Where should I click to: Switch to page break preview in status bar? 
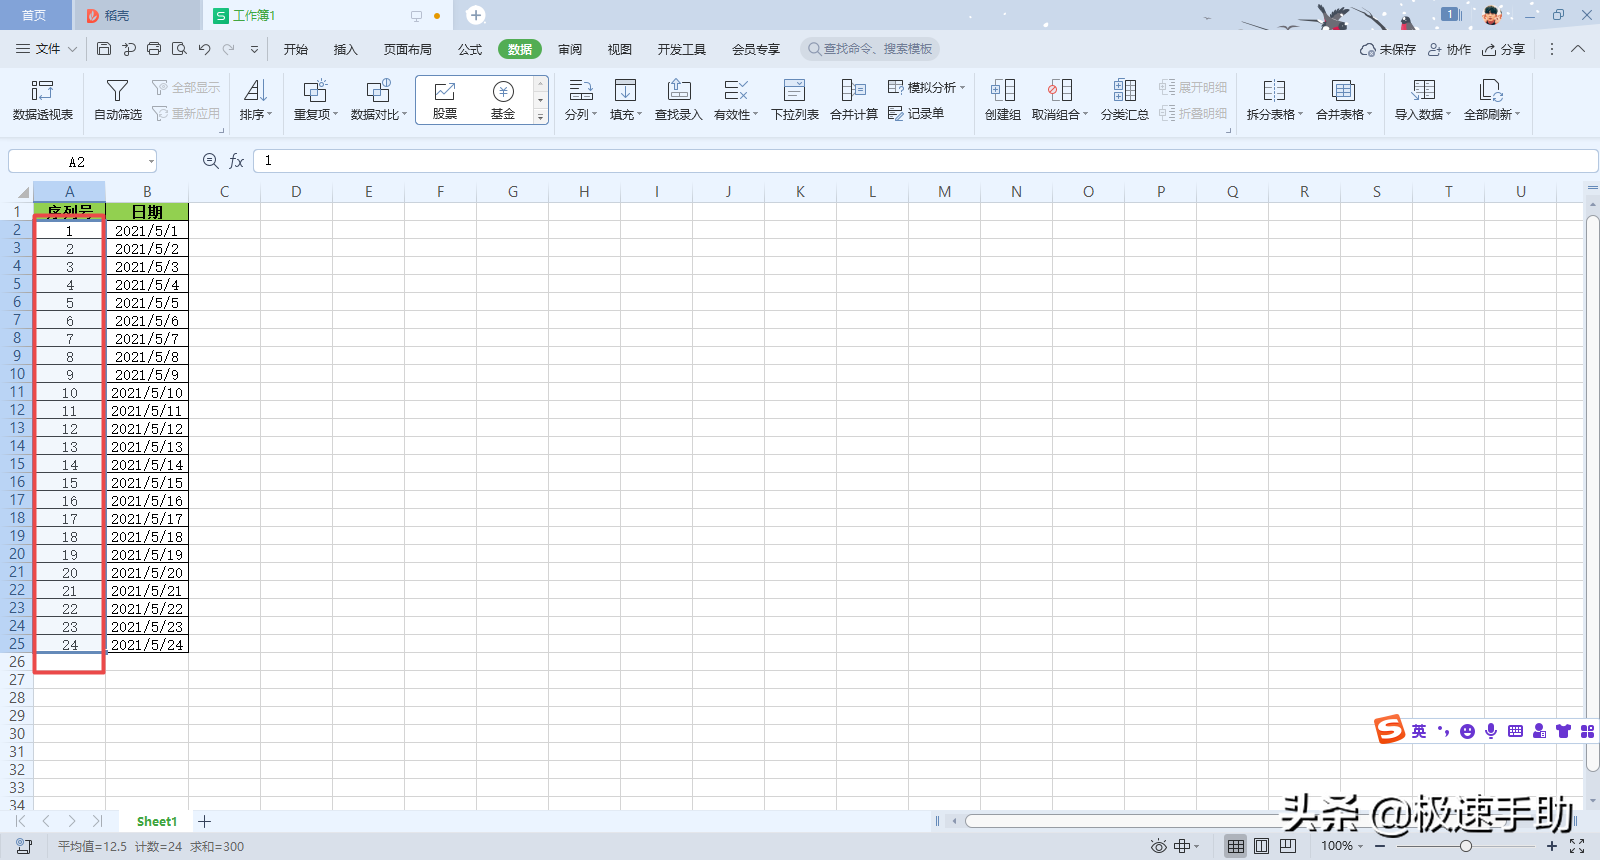pos(1288,846)
